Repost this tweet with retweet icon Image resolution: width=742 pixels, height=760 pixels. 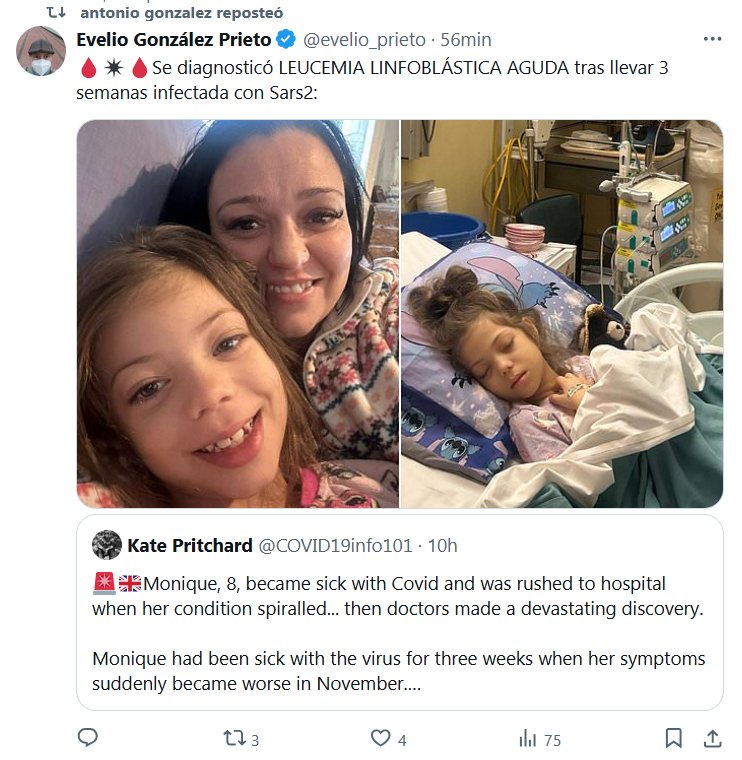[x=232, y=738]
